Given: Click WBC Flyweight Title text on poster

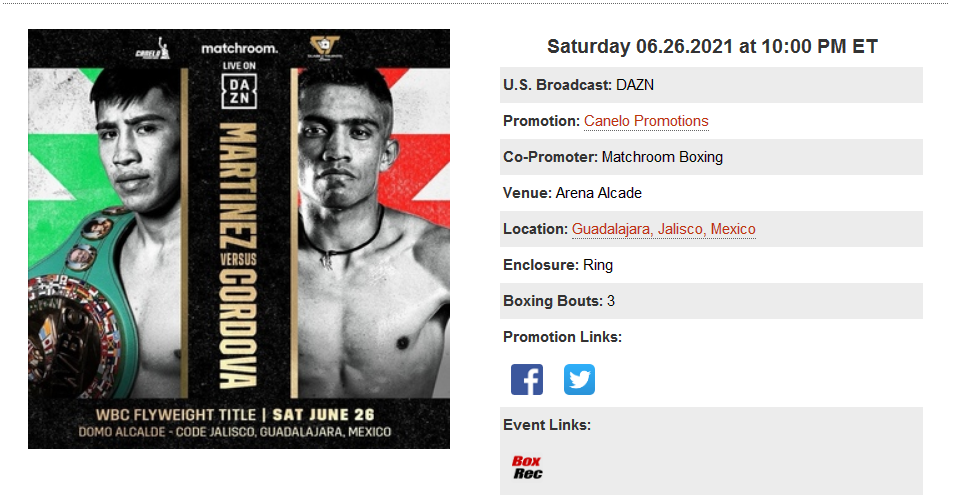Looking at the screenshot, I should coord(176,414).
